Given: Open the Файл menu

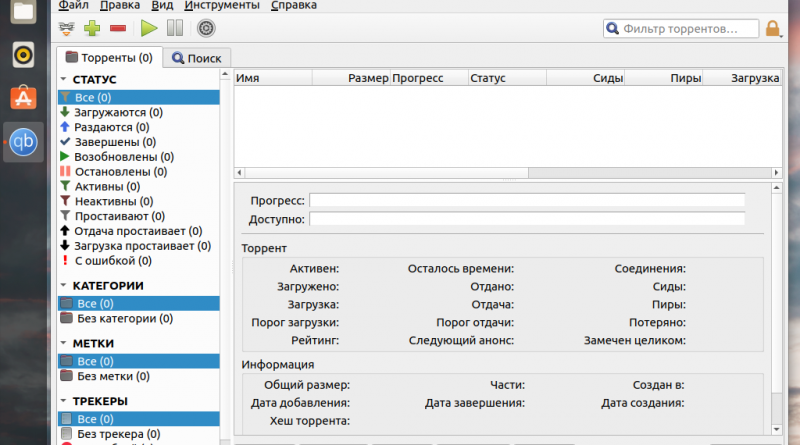Looking at the screenshot, I should 73,5.
